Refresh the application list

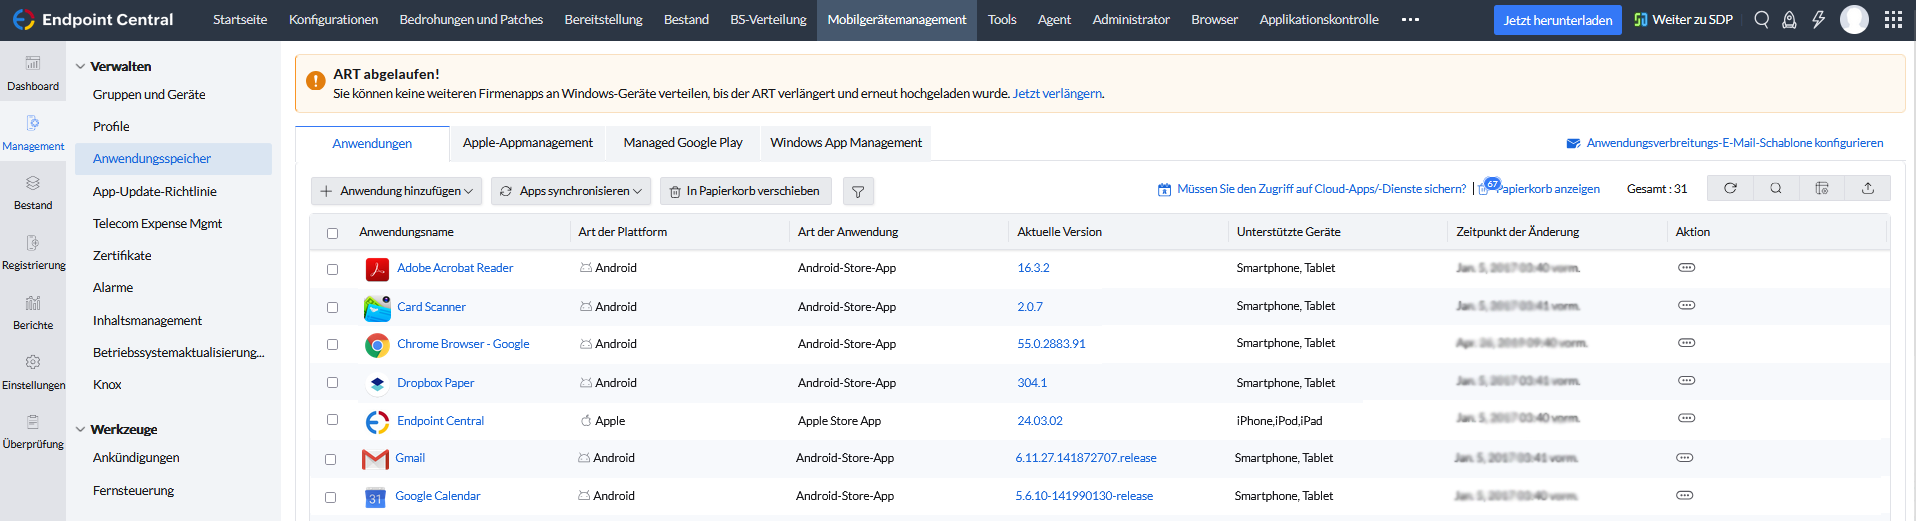1730,188
